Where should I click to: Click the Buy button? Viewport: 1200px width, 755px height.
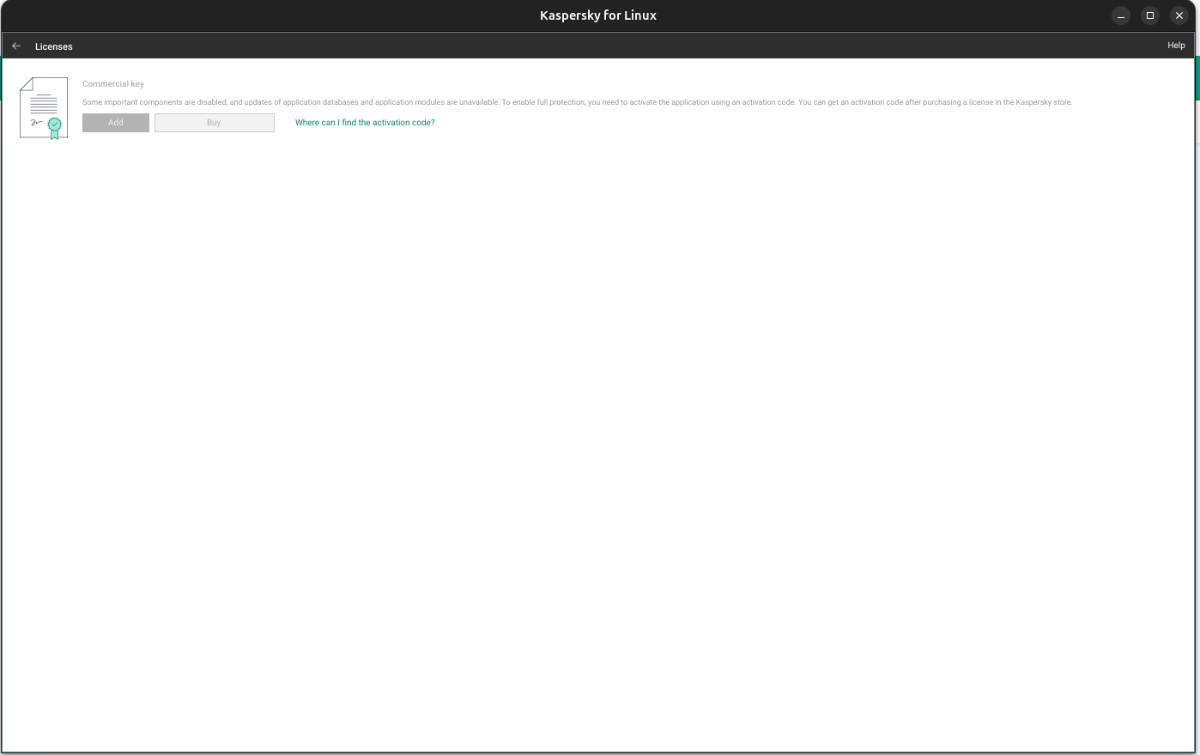coord(214,122)
